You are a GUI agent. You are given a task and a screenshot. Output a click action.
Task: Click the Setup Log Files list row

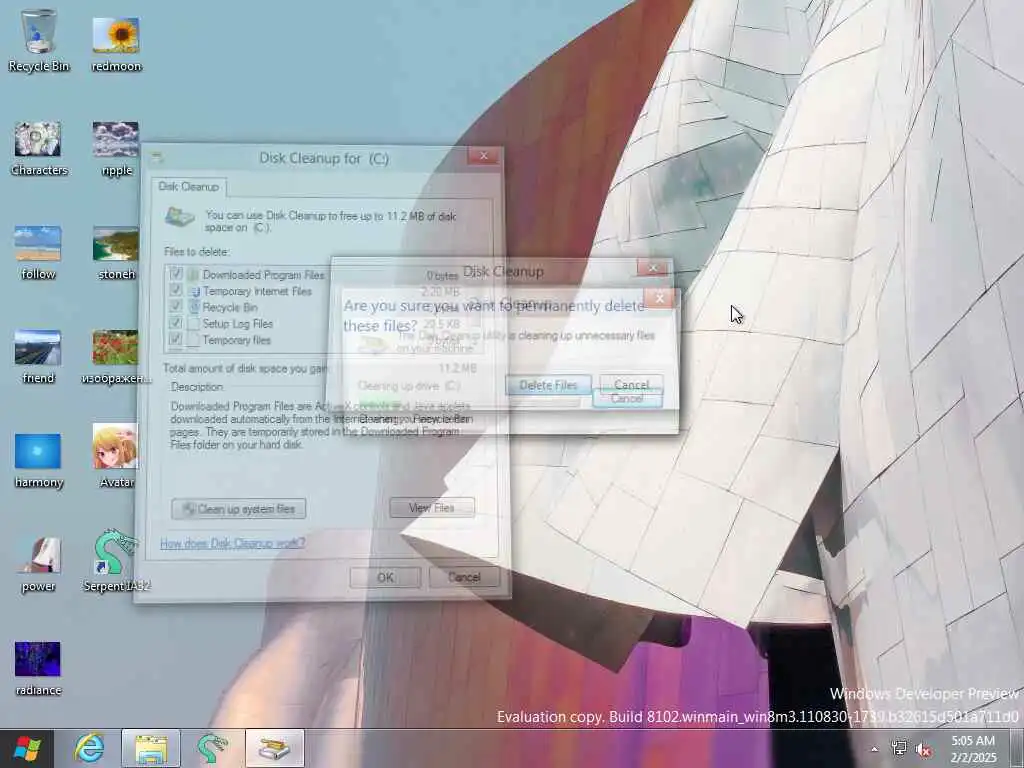coord(323,324)
